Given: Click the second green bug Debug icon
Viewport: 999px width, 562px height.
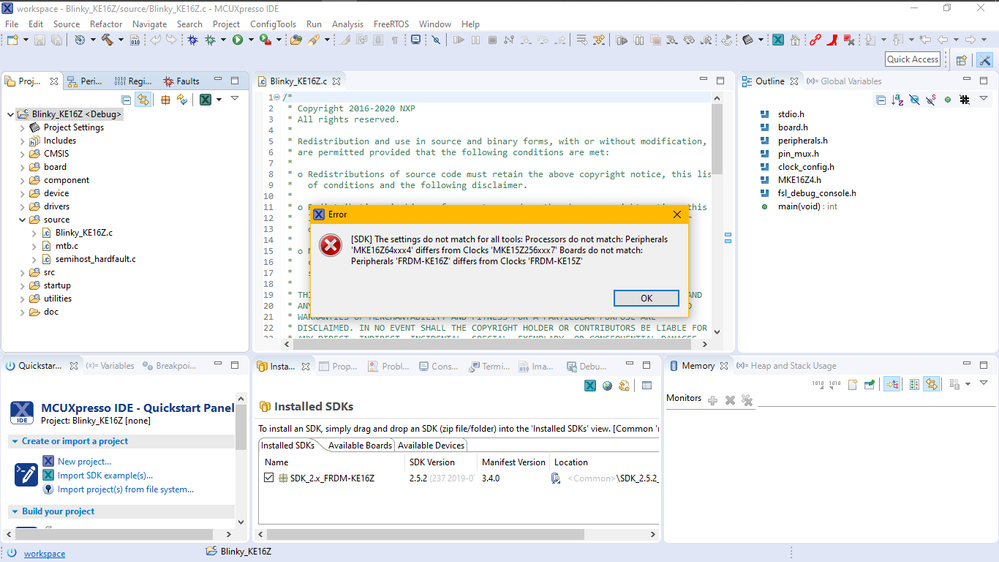Looking at the screenshot, I should pos(210,40).
